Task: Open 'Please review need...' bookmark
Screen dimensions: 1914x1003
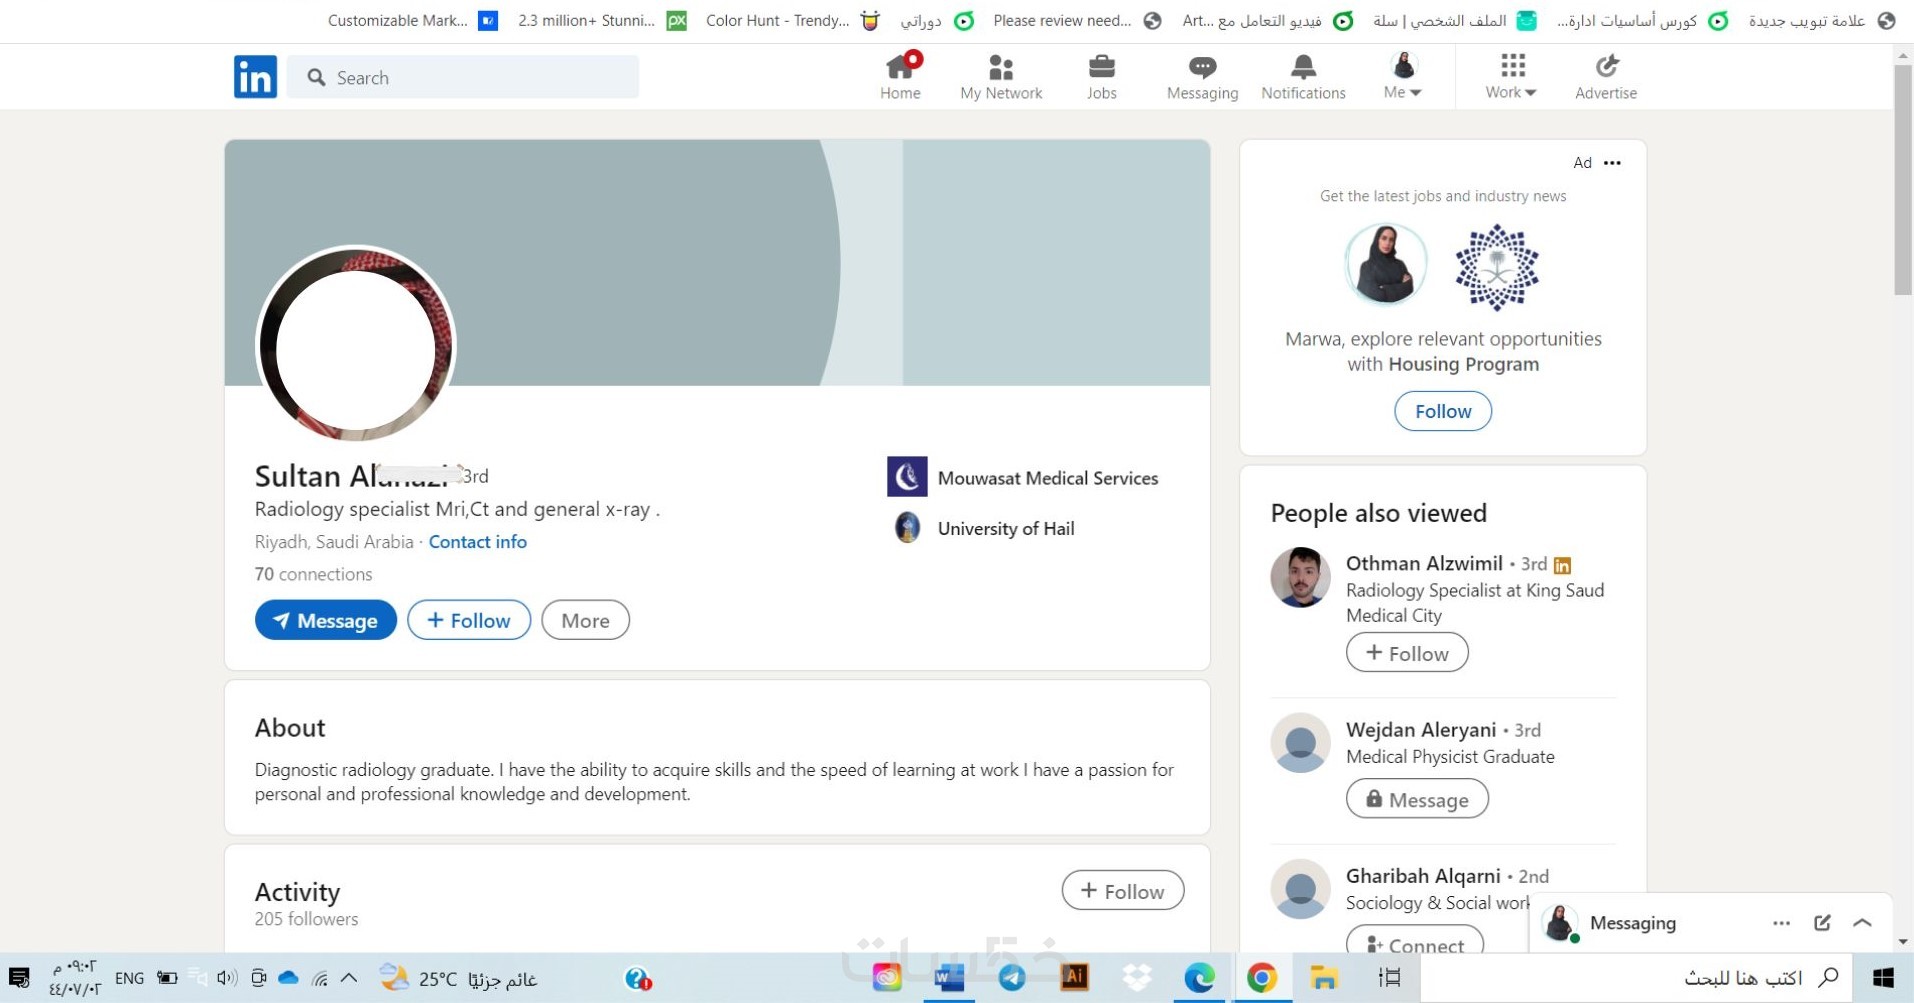Action: point(1077,21)
